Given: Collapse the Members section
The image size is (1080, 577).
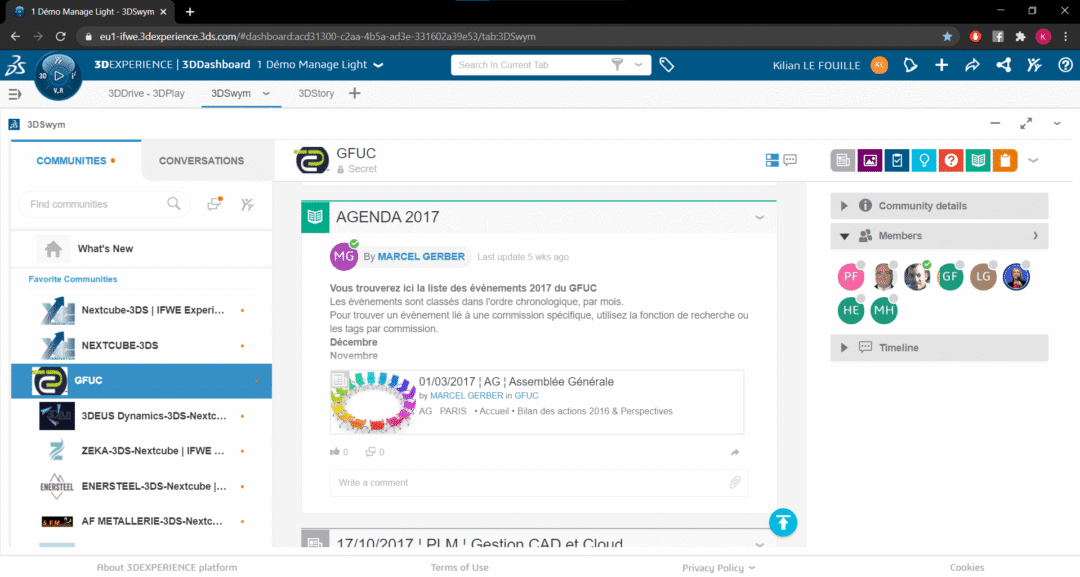Looking at the screenshot, I should point(844,237).
